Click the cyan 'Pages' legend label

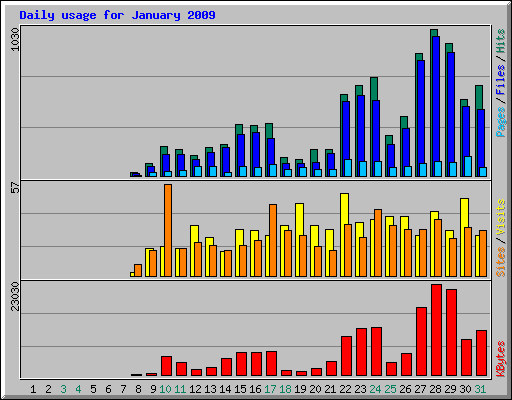click(500, 122)
